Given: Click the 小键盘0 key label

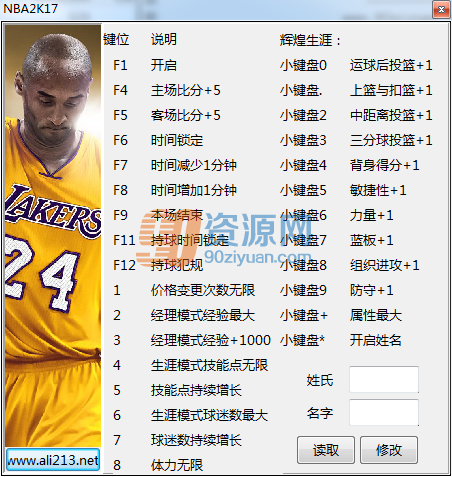Looking at the screenshot, I should 303,65.
